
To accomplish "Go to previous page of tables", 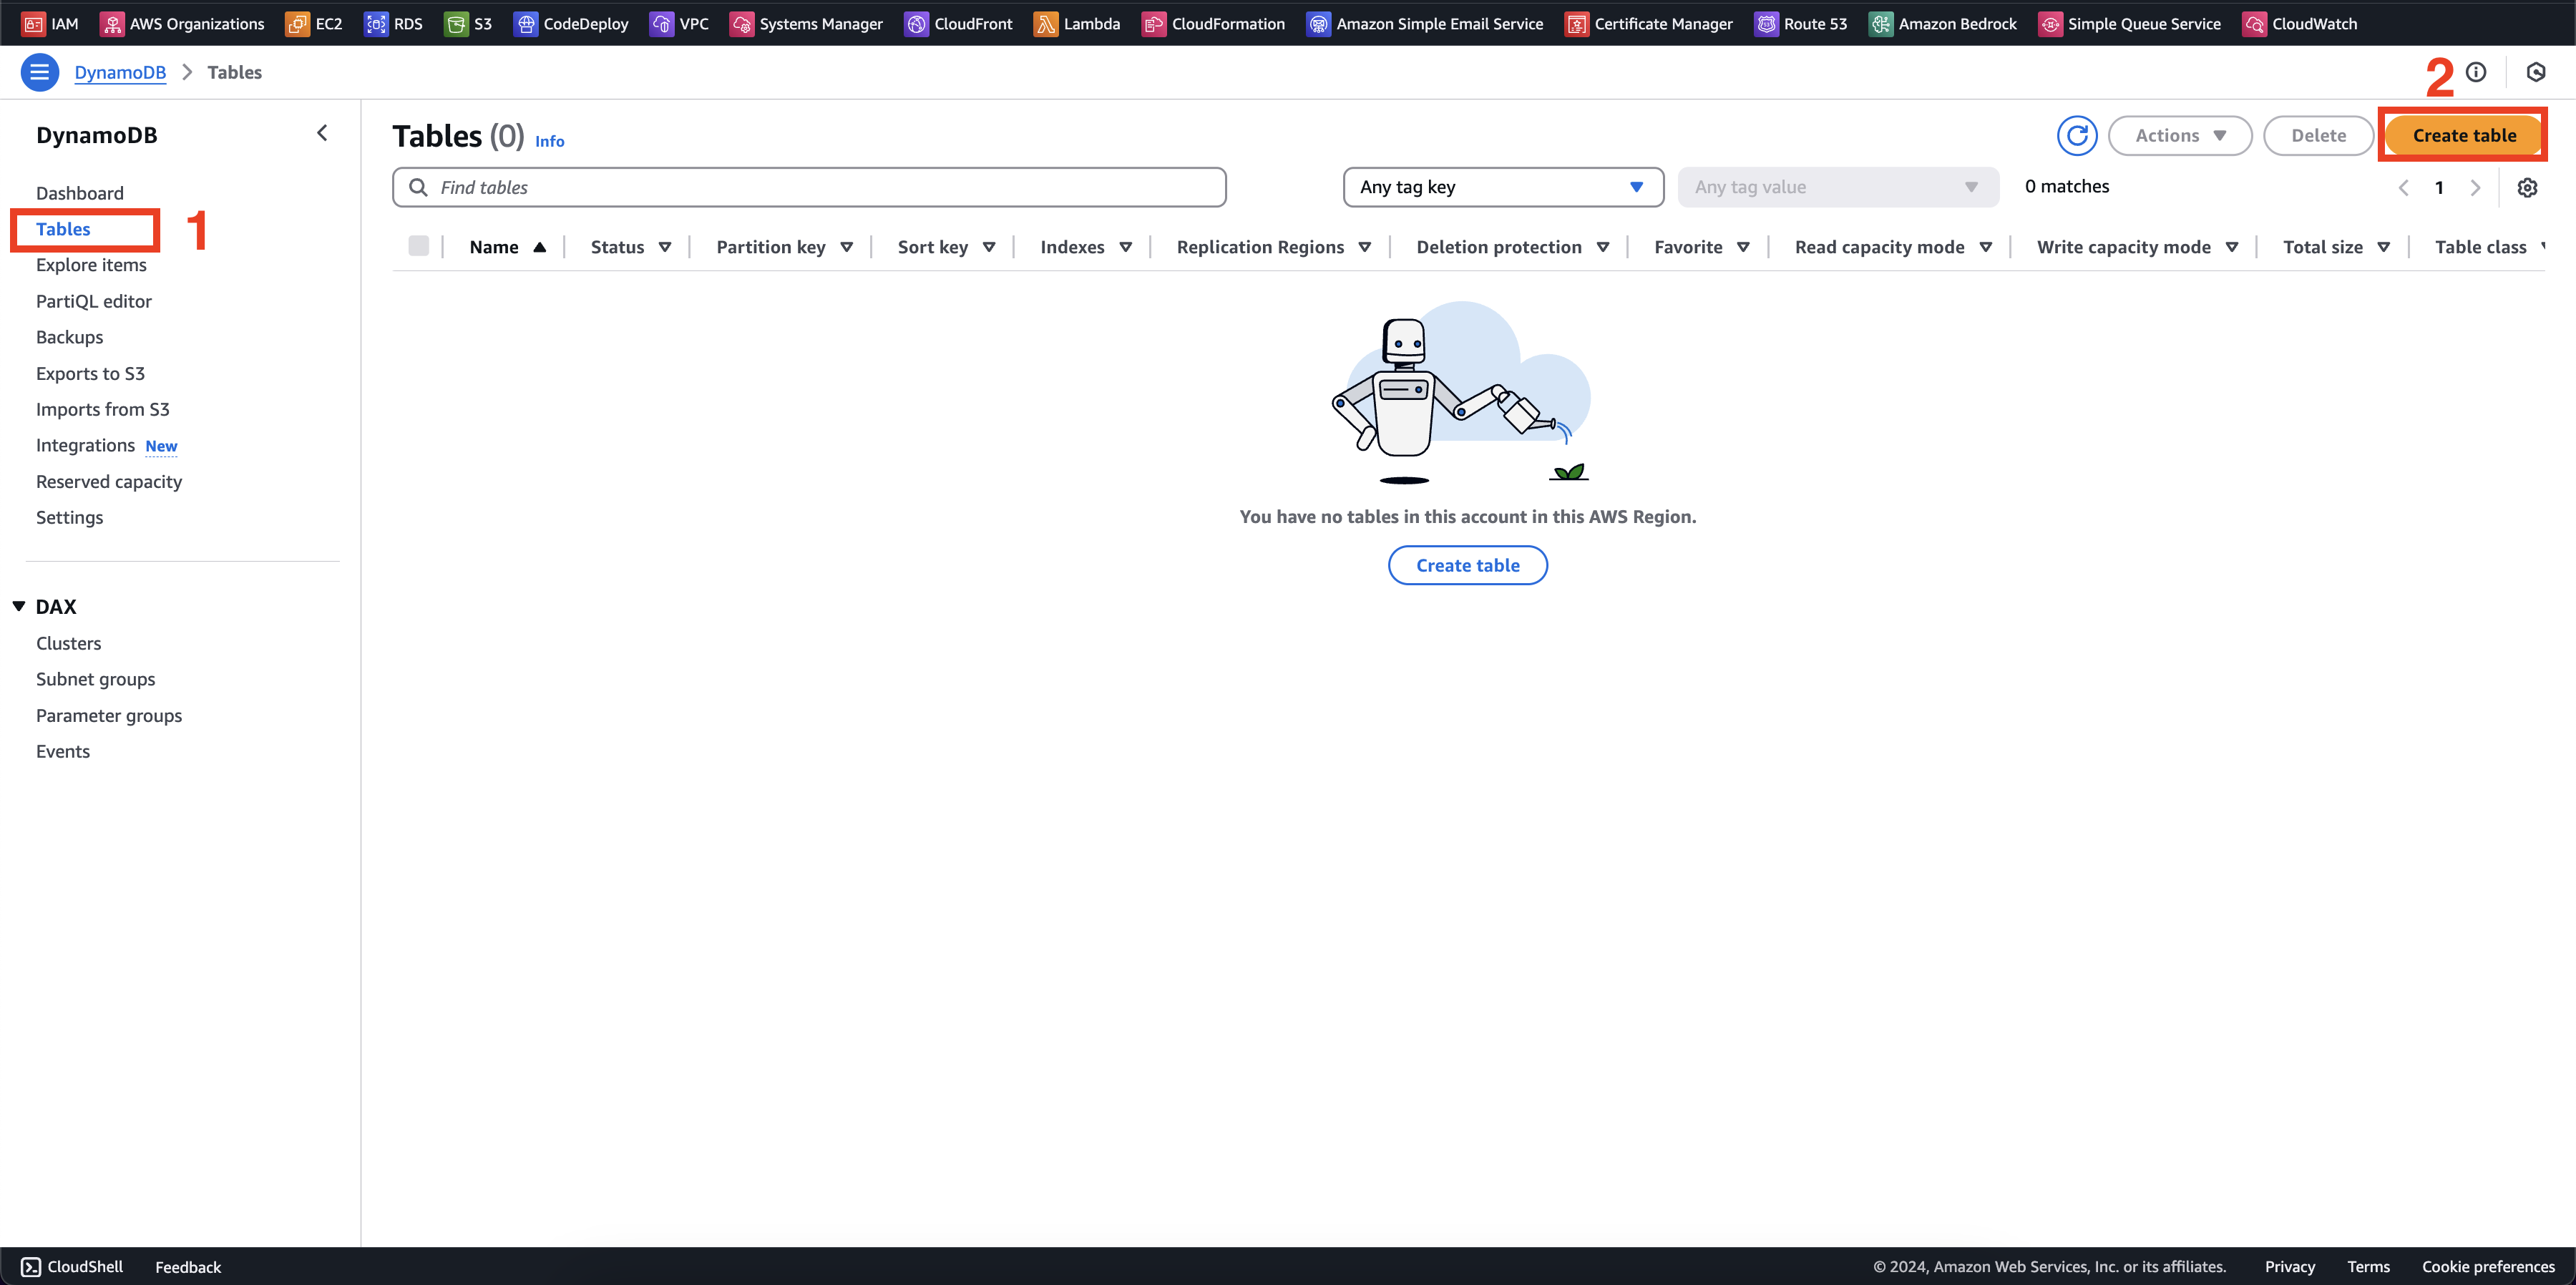I will click(2403, 187).
